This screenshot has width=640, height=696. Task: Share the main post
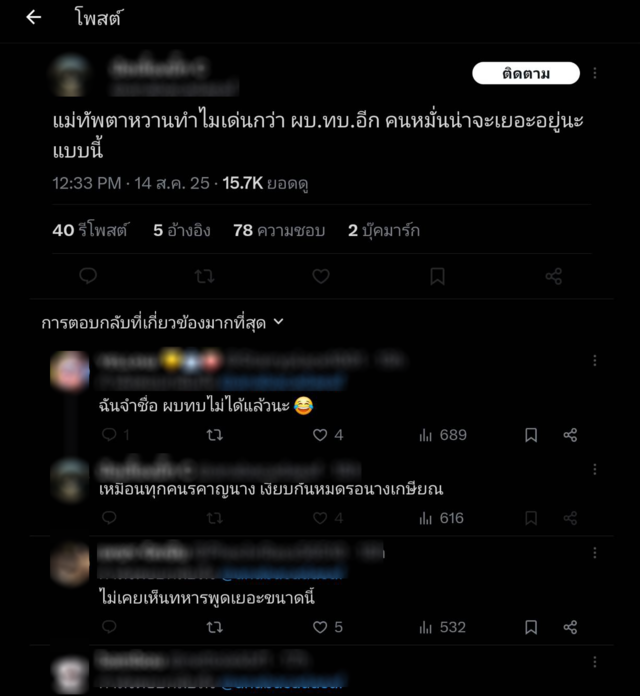coord(553,277)
